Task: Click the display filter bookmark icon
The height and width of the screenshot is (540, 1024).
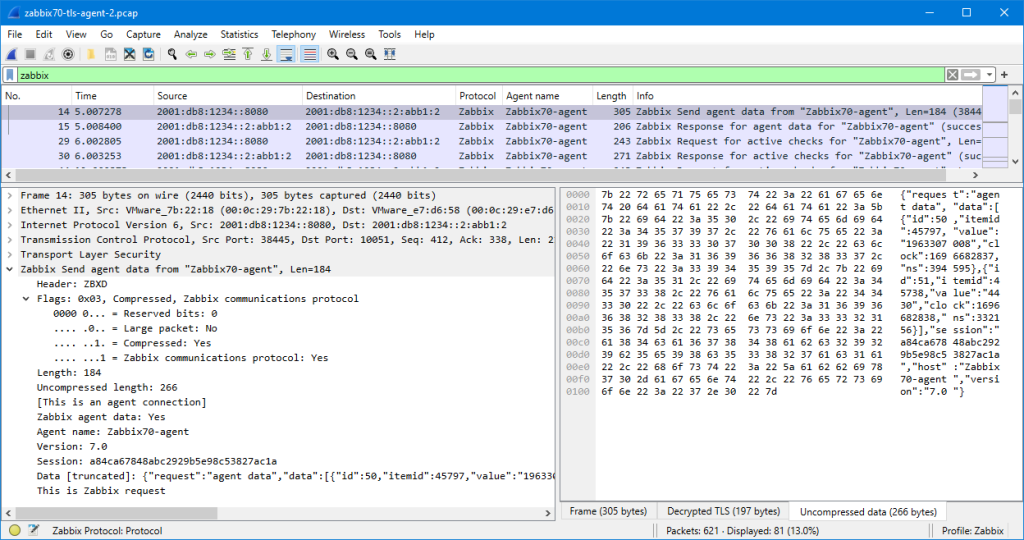Action: click(10, 75)
